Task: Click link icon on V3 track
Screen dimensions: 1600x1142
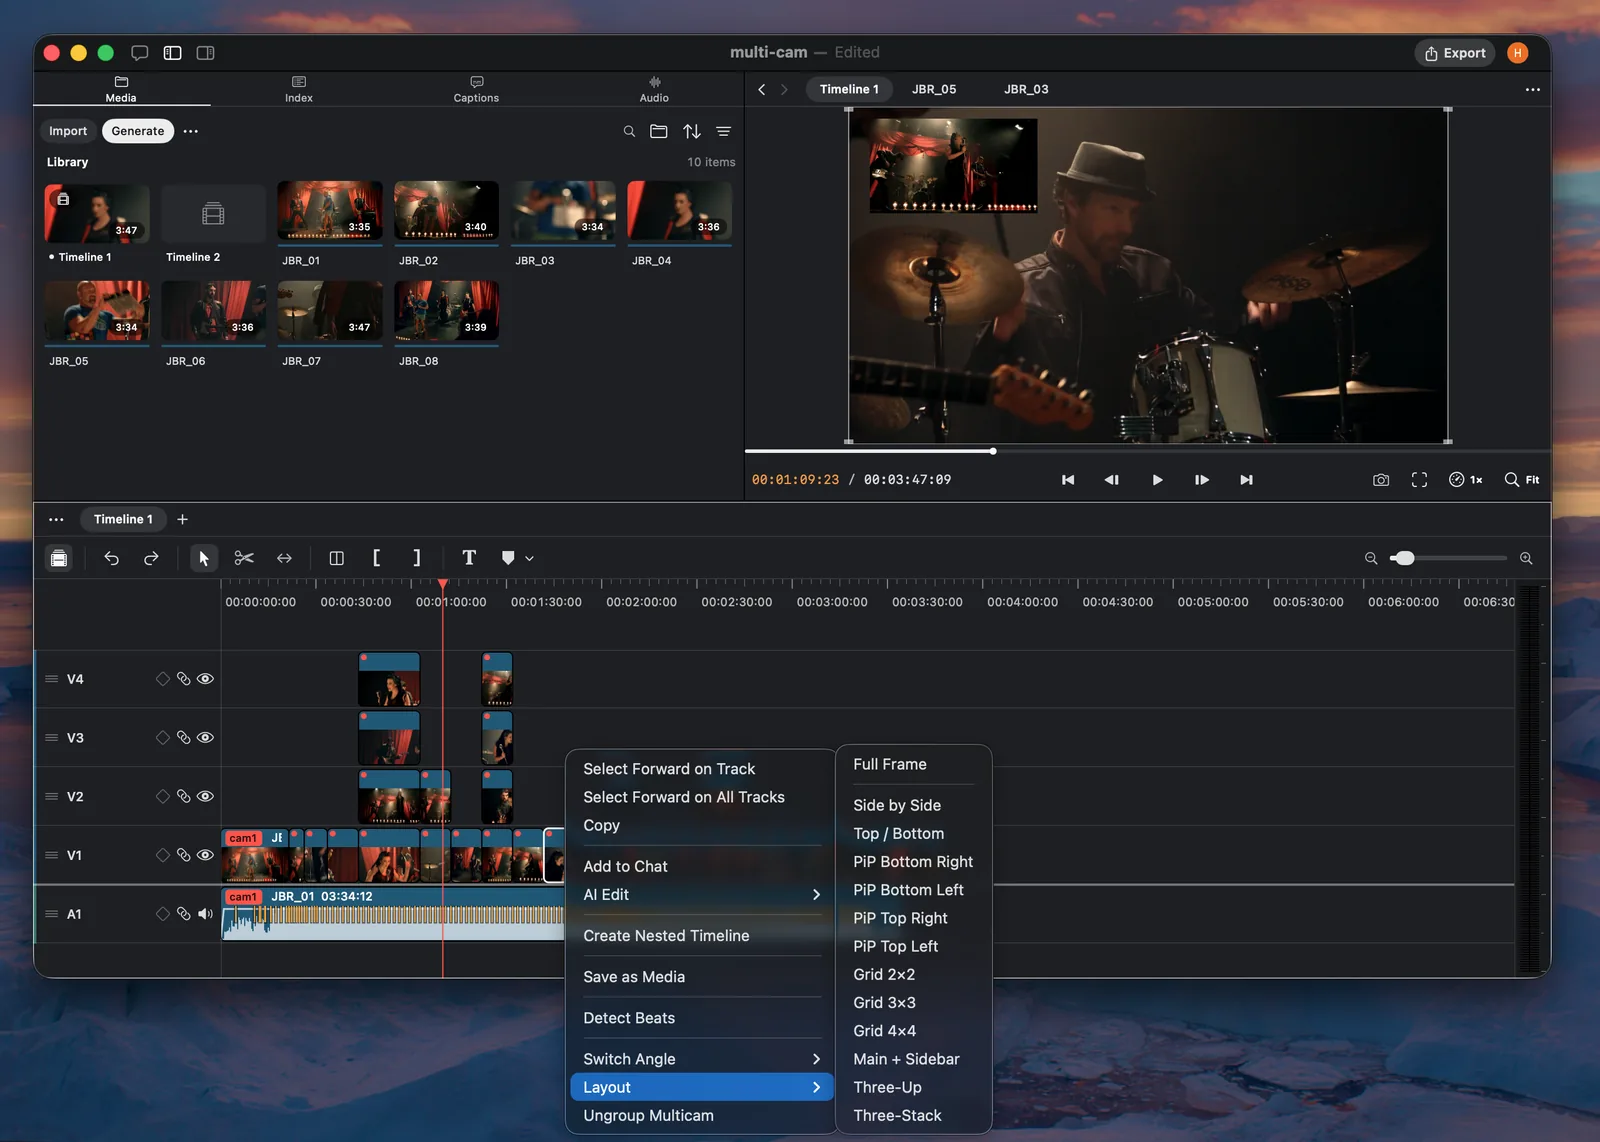Action: (184, 738)
